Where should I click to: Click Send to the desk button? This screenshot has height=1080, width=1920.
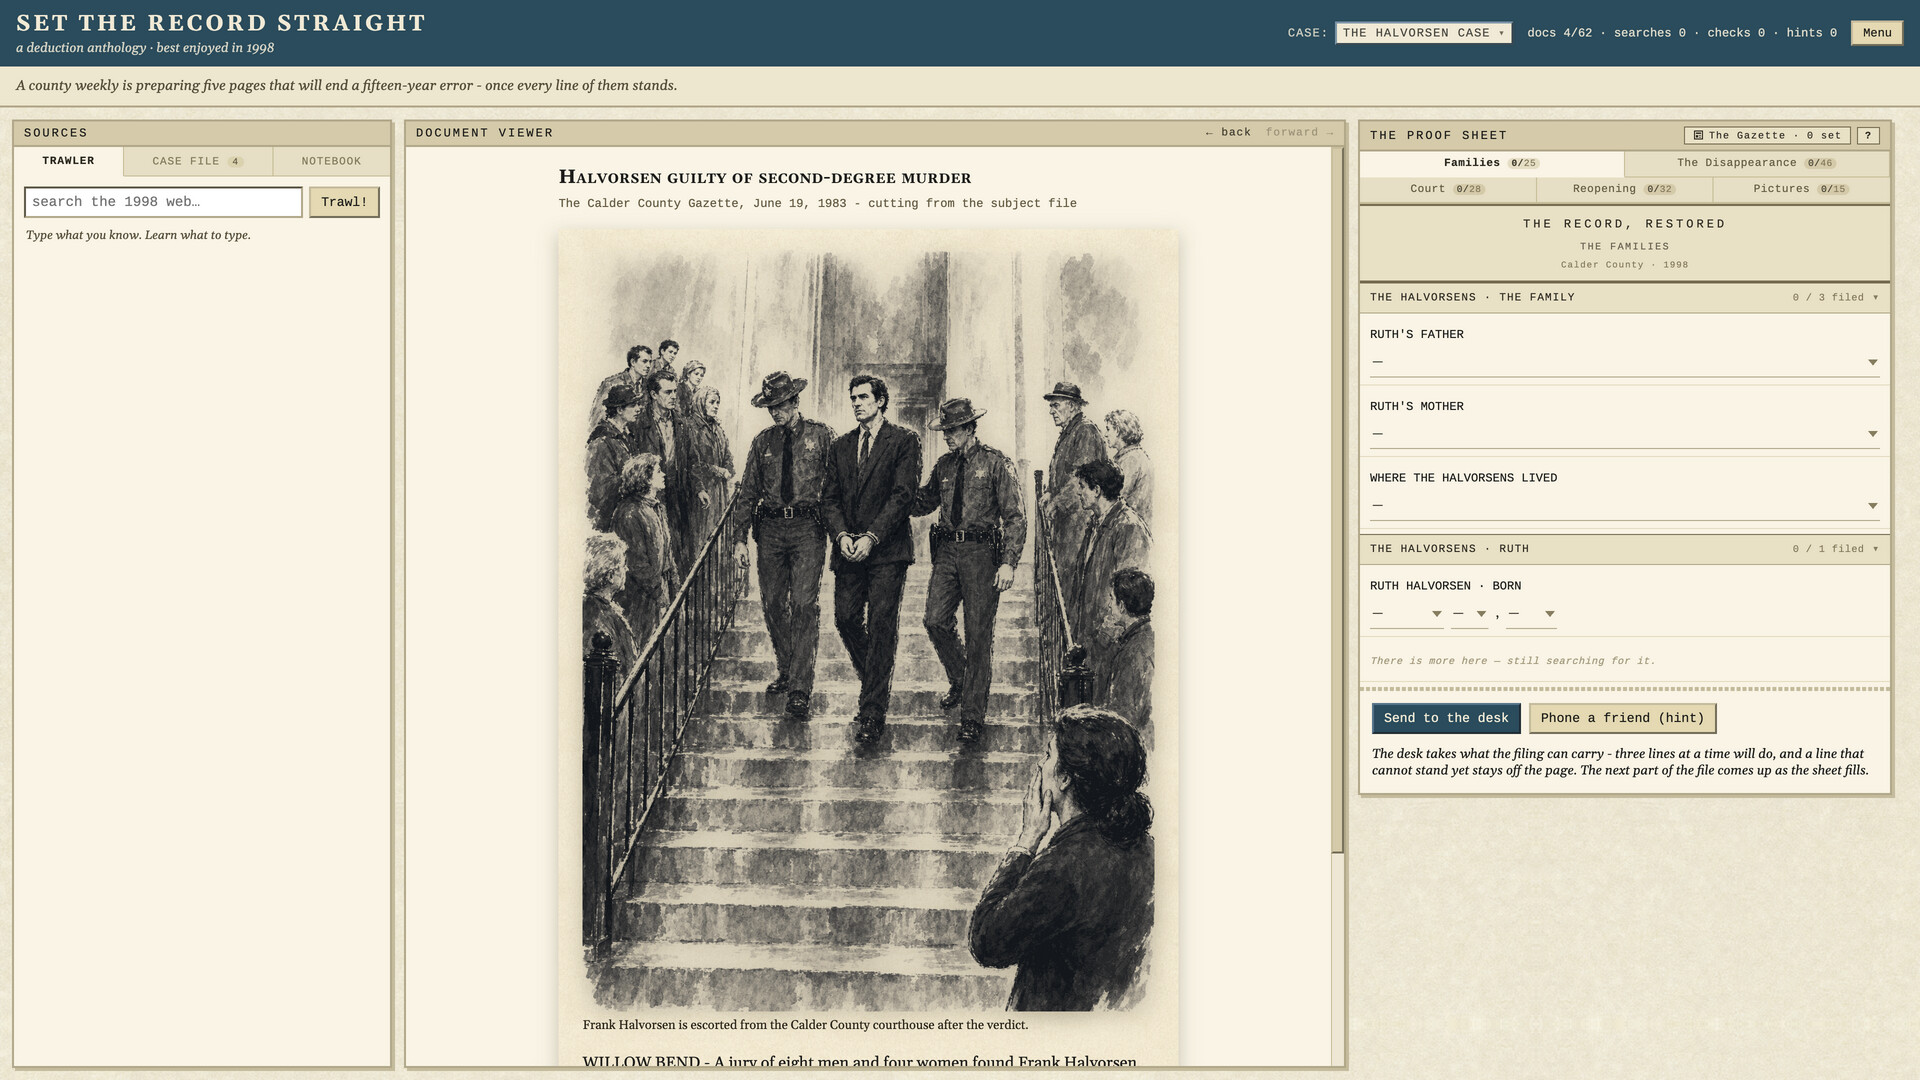pos(1446,718)
